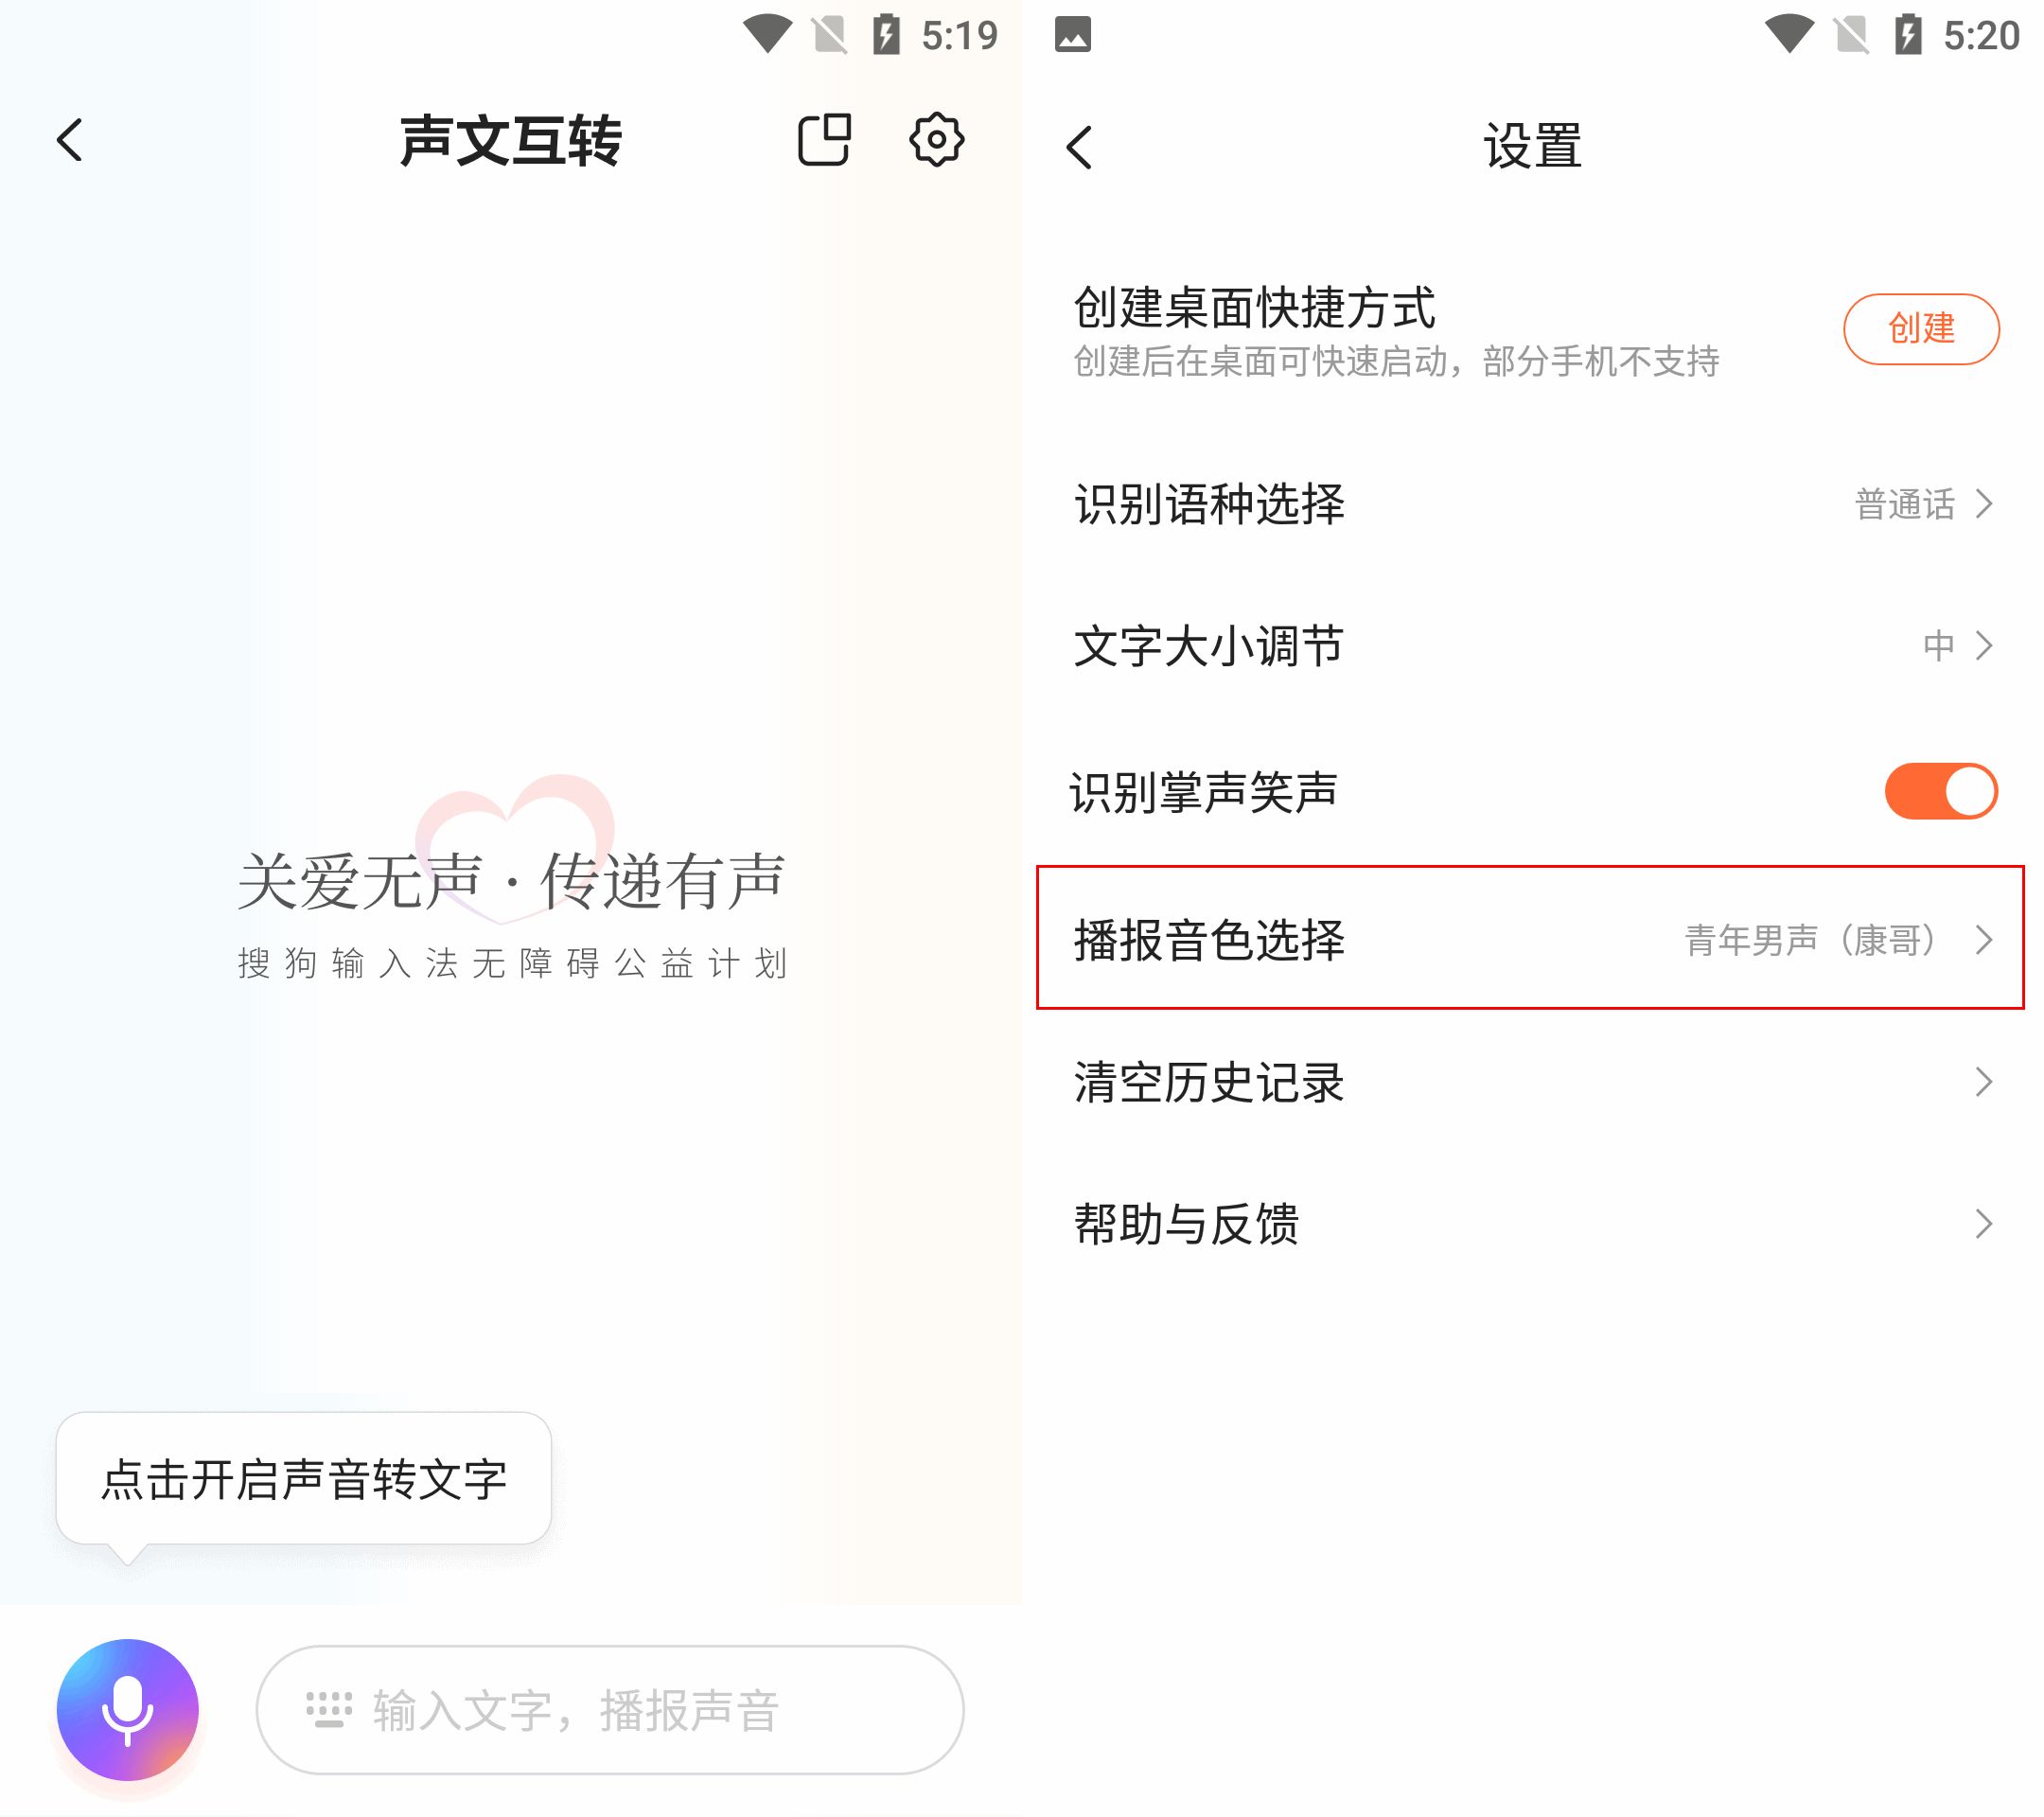Tap the 创建桌面快捷方式 title text
2044x1817 pixels.
pyautogui.click(x=1254, y=307)
